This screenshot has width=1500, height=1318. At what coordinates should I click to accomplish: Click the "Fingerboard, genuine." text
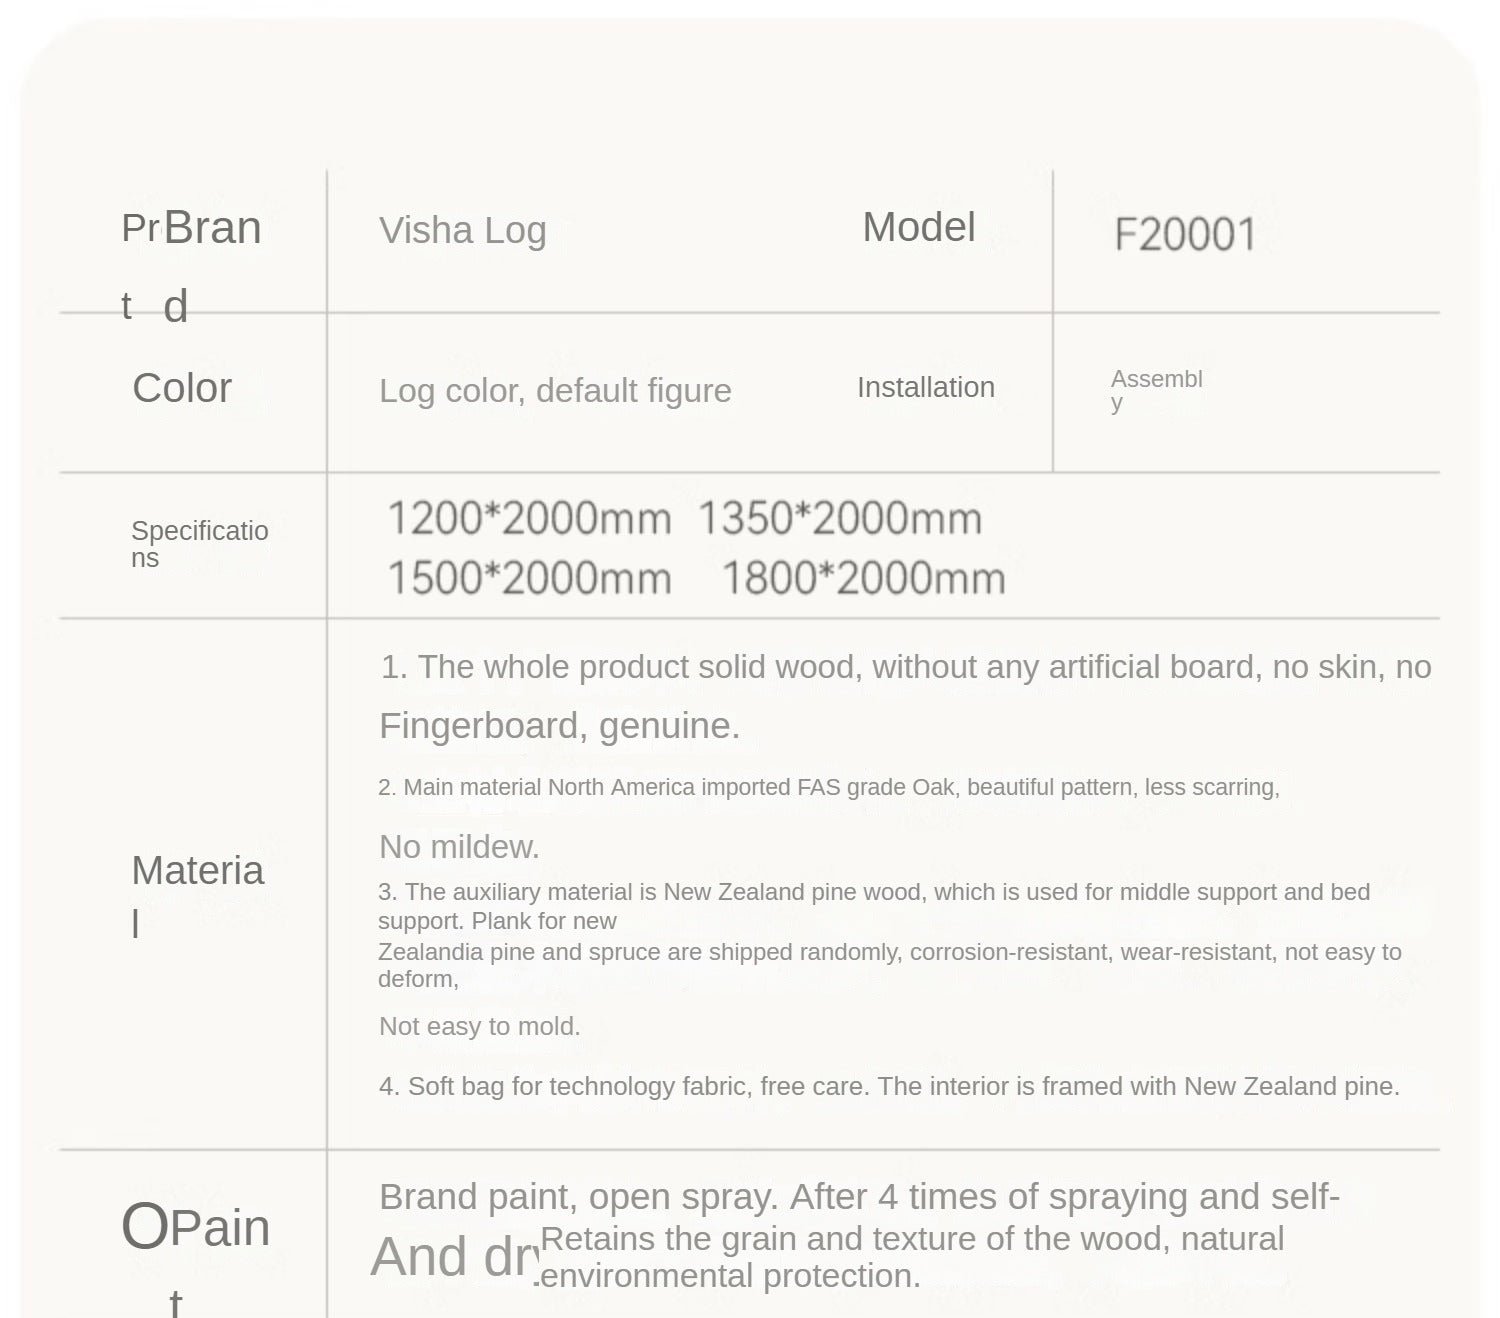pyautogui.click(x=559, y=726)
